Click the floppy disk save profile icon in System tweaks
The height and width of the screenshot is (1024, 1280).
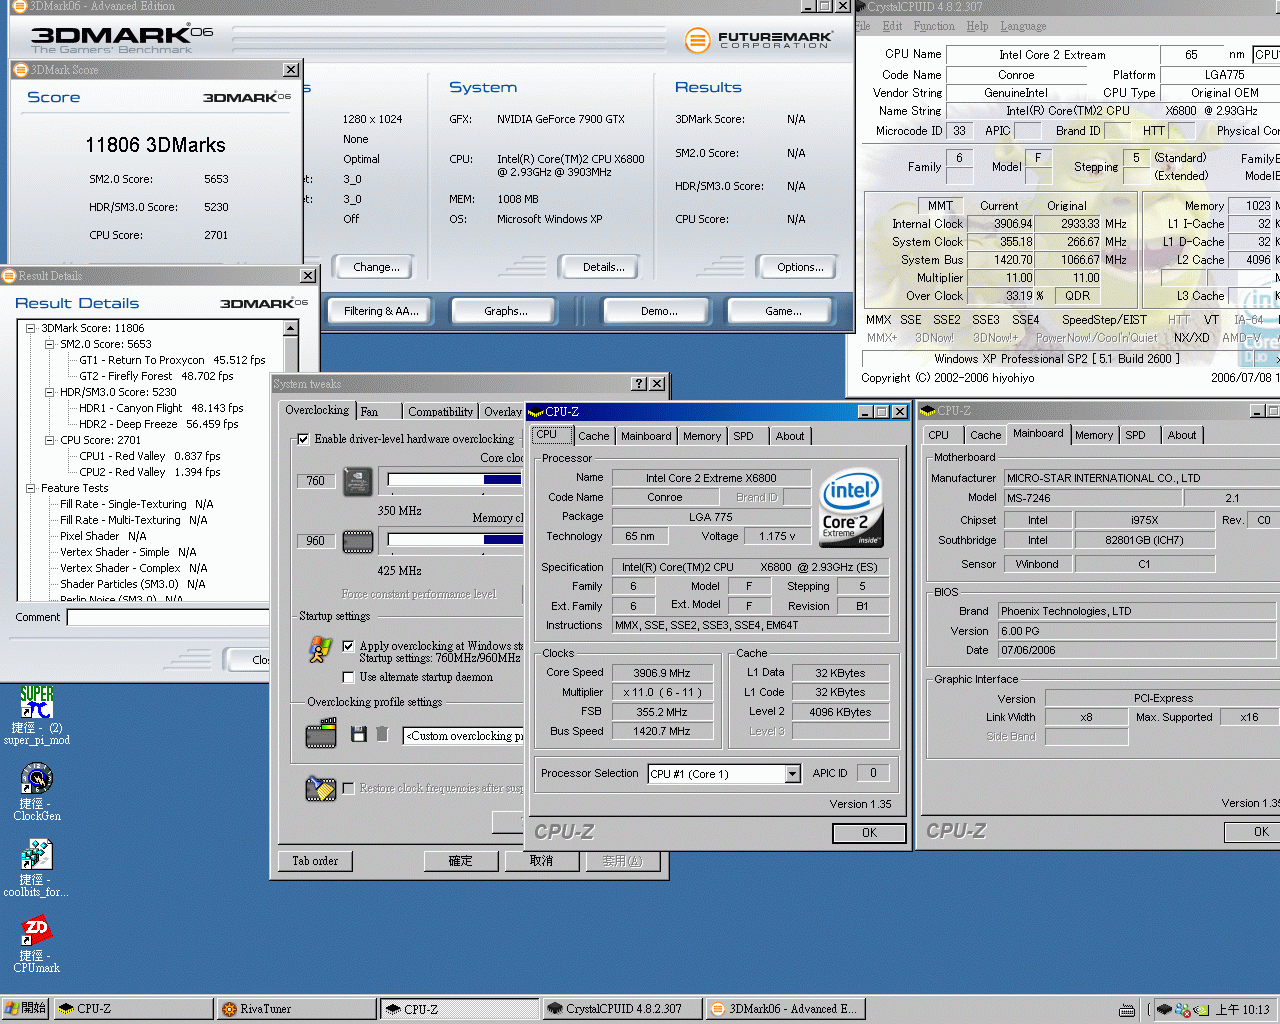point(359,735)
